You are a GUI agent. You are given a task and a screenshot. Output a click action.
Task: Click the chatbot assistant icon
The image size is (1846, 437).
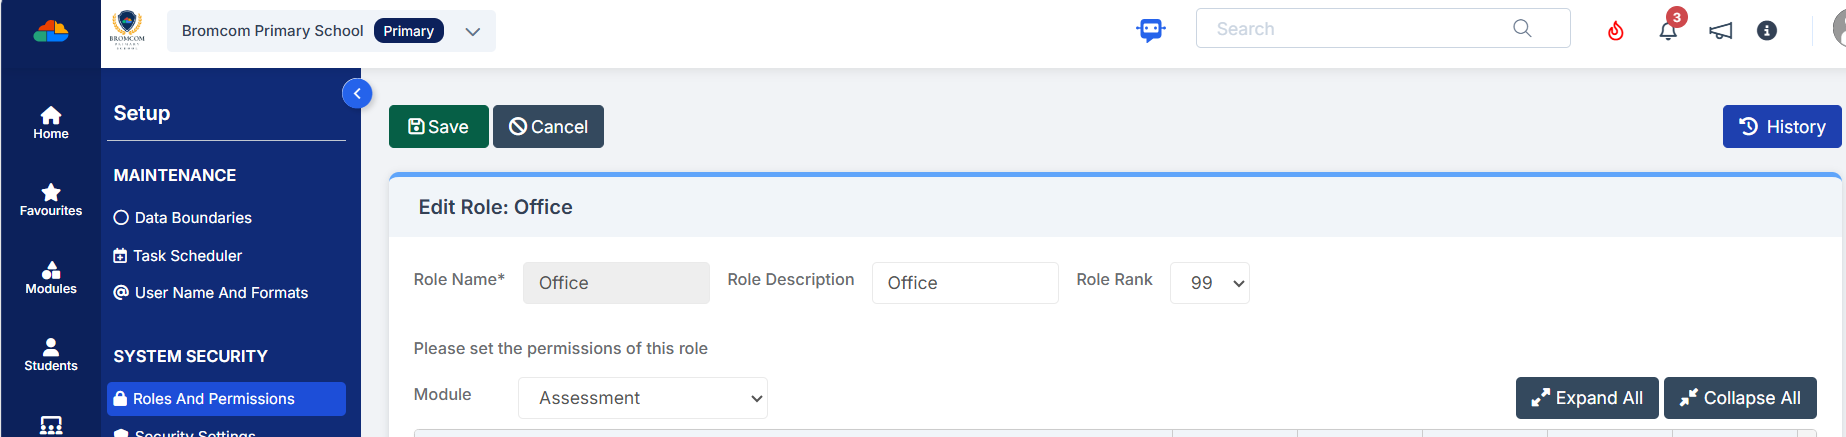click(x=1151, y=30)
